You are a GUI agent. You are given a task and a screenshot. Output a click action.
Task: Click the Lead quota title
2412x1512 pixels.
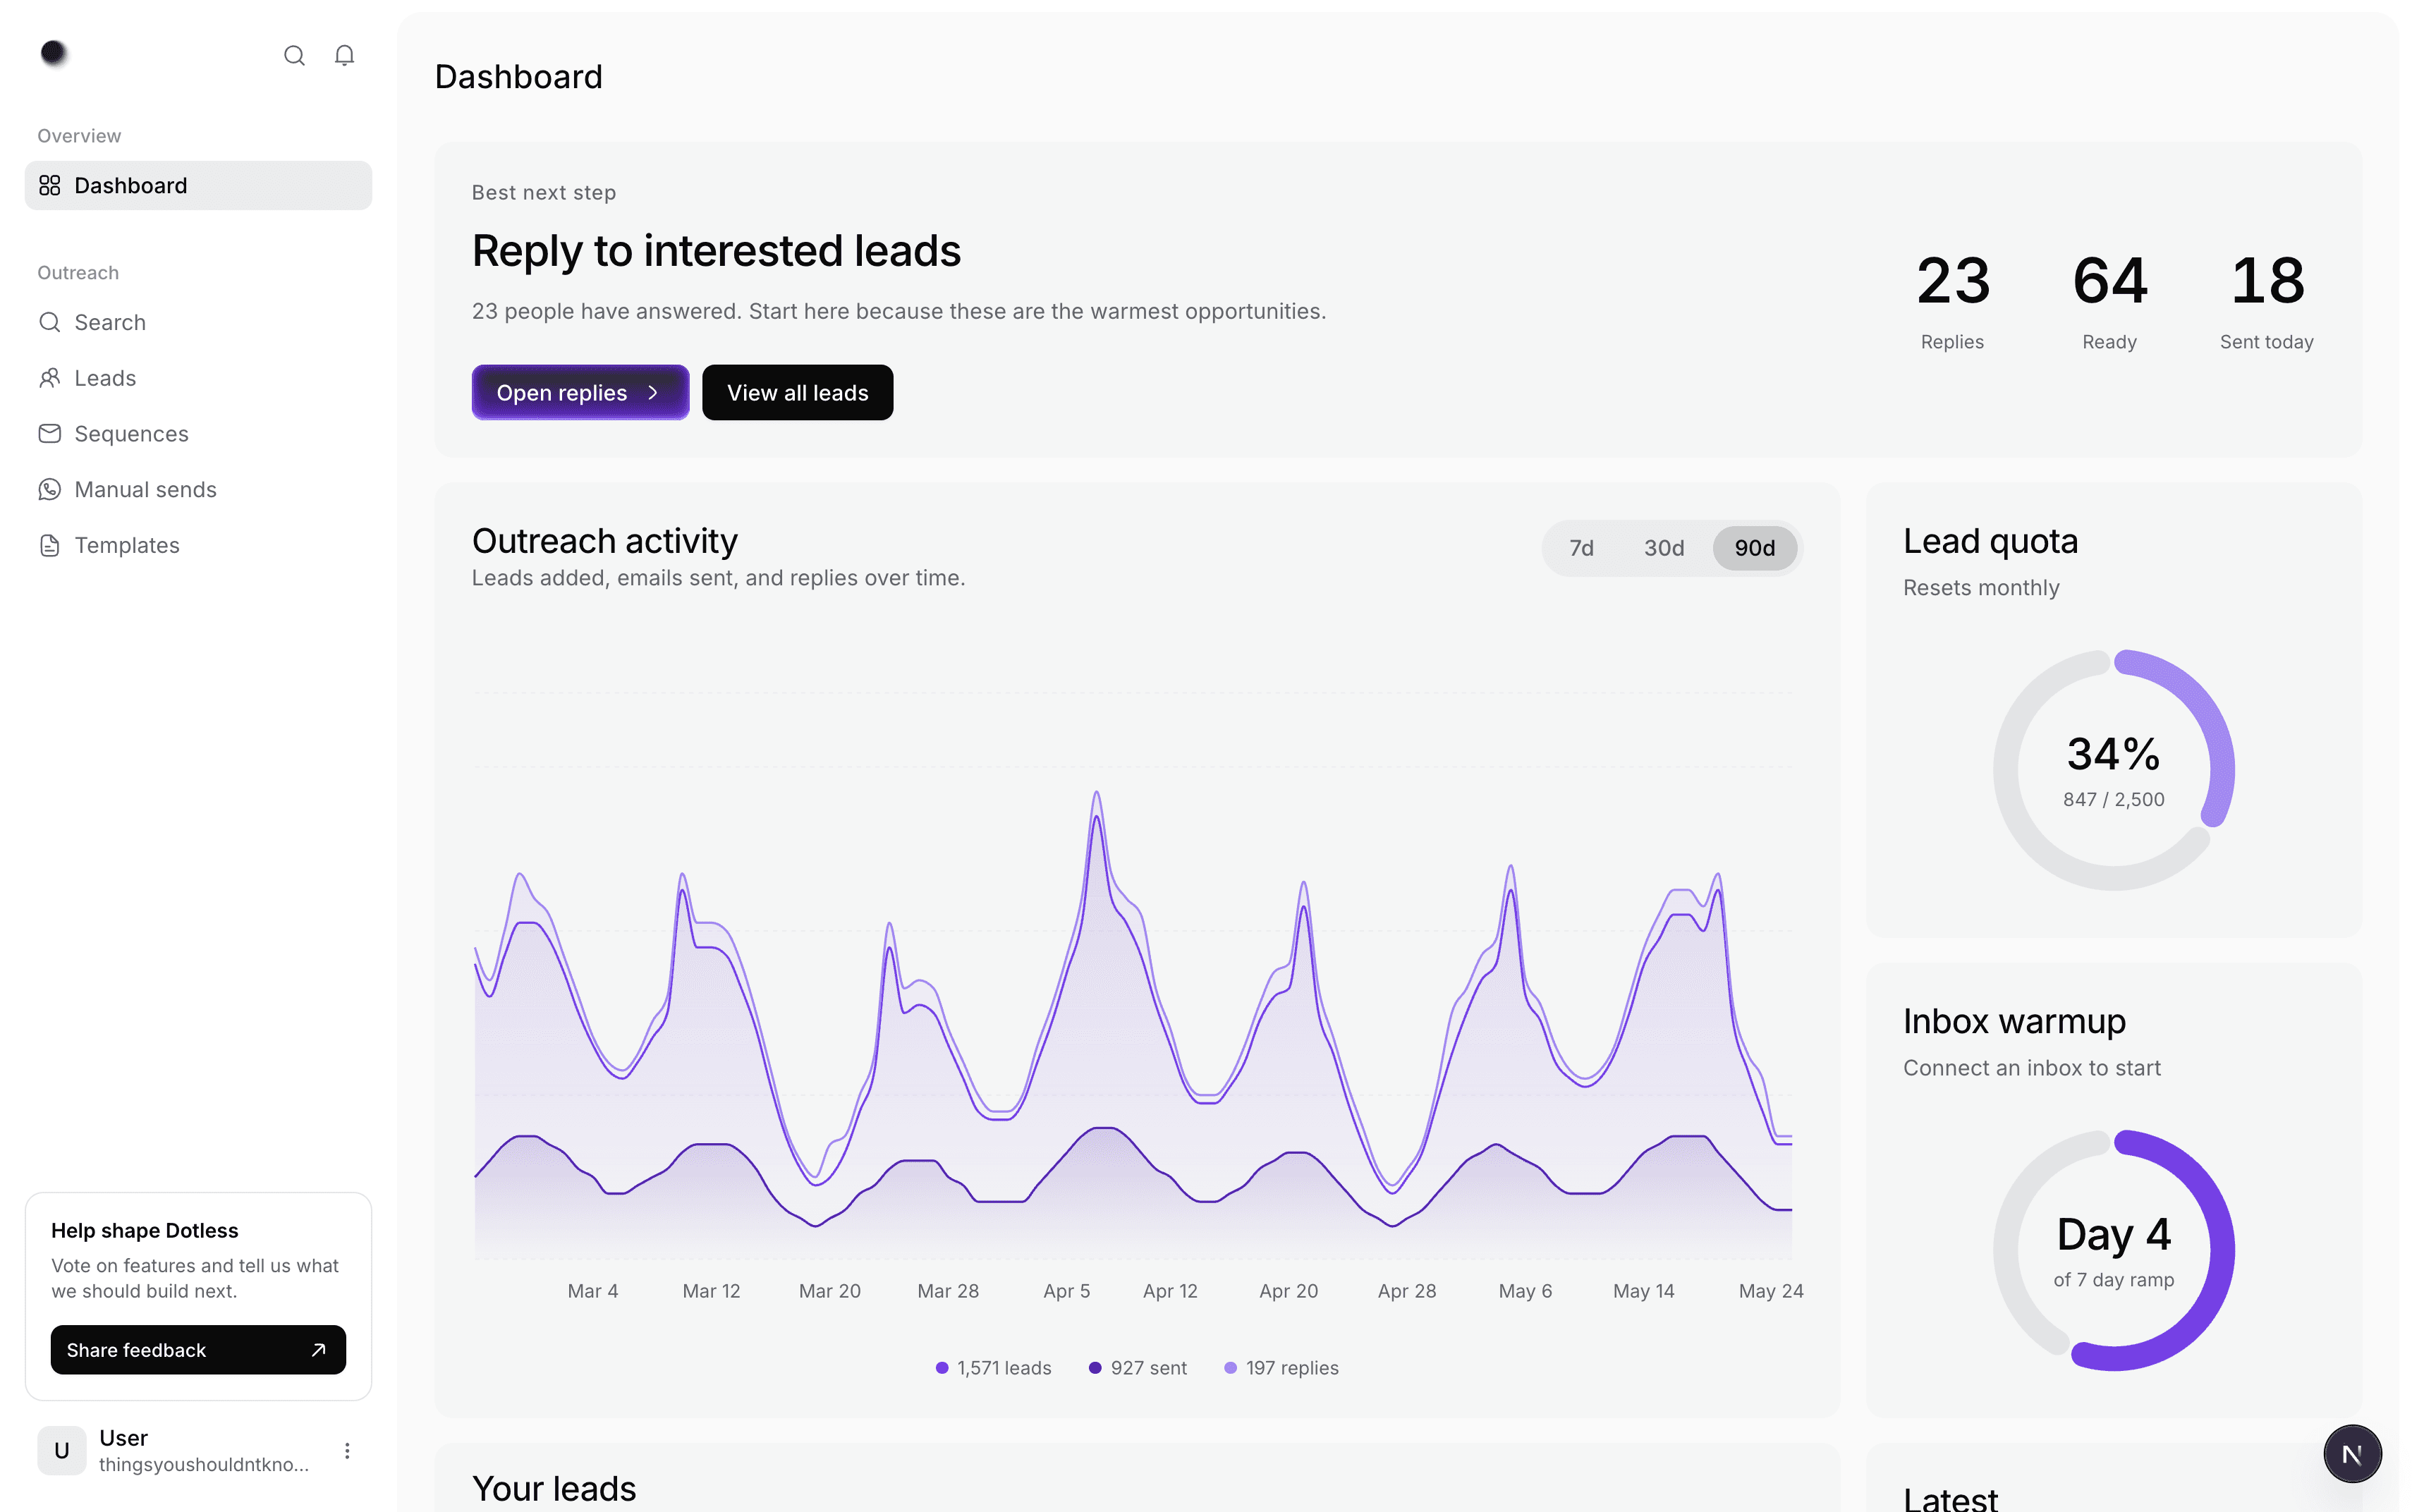tap(1990, 541)
